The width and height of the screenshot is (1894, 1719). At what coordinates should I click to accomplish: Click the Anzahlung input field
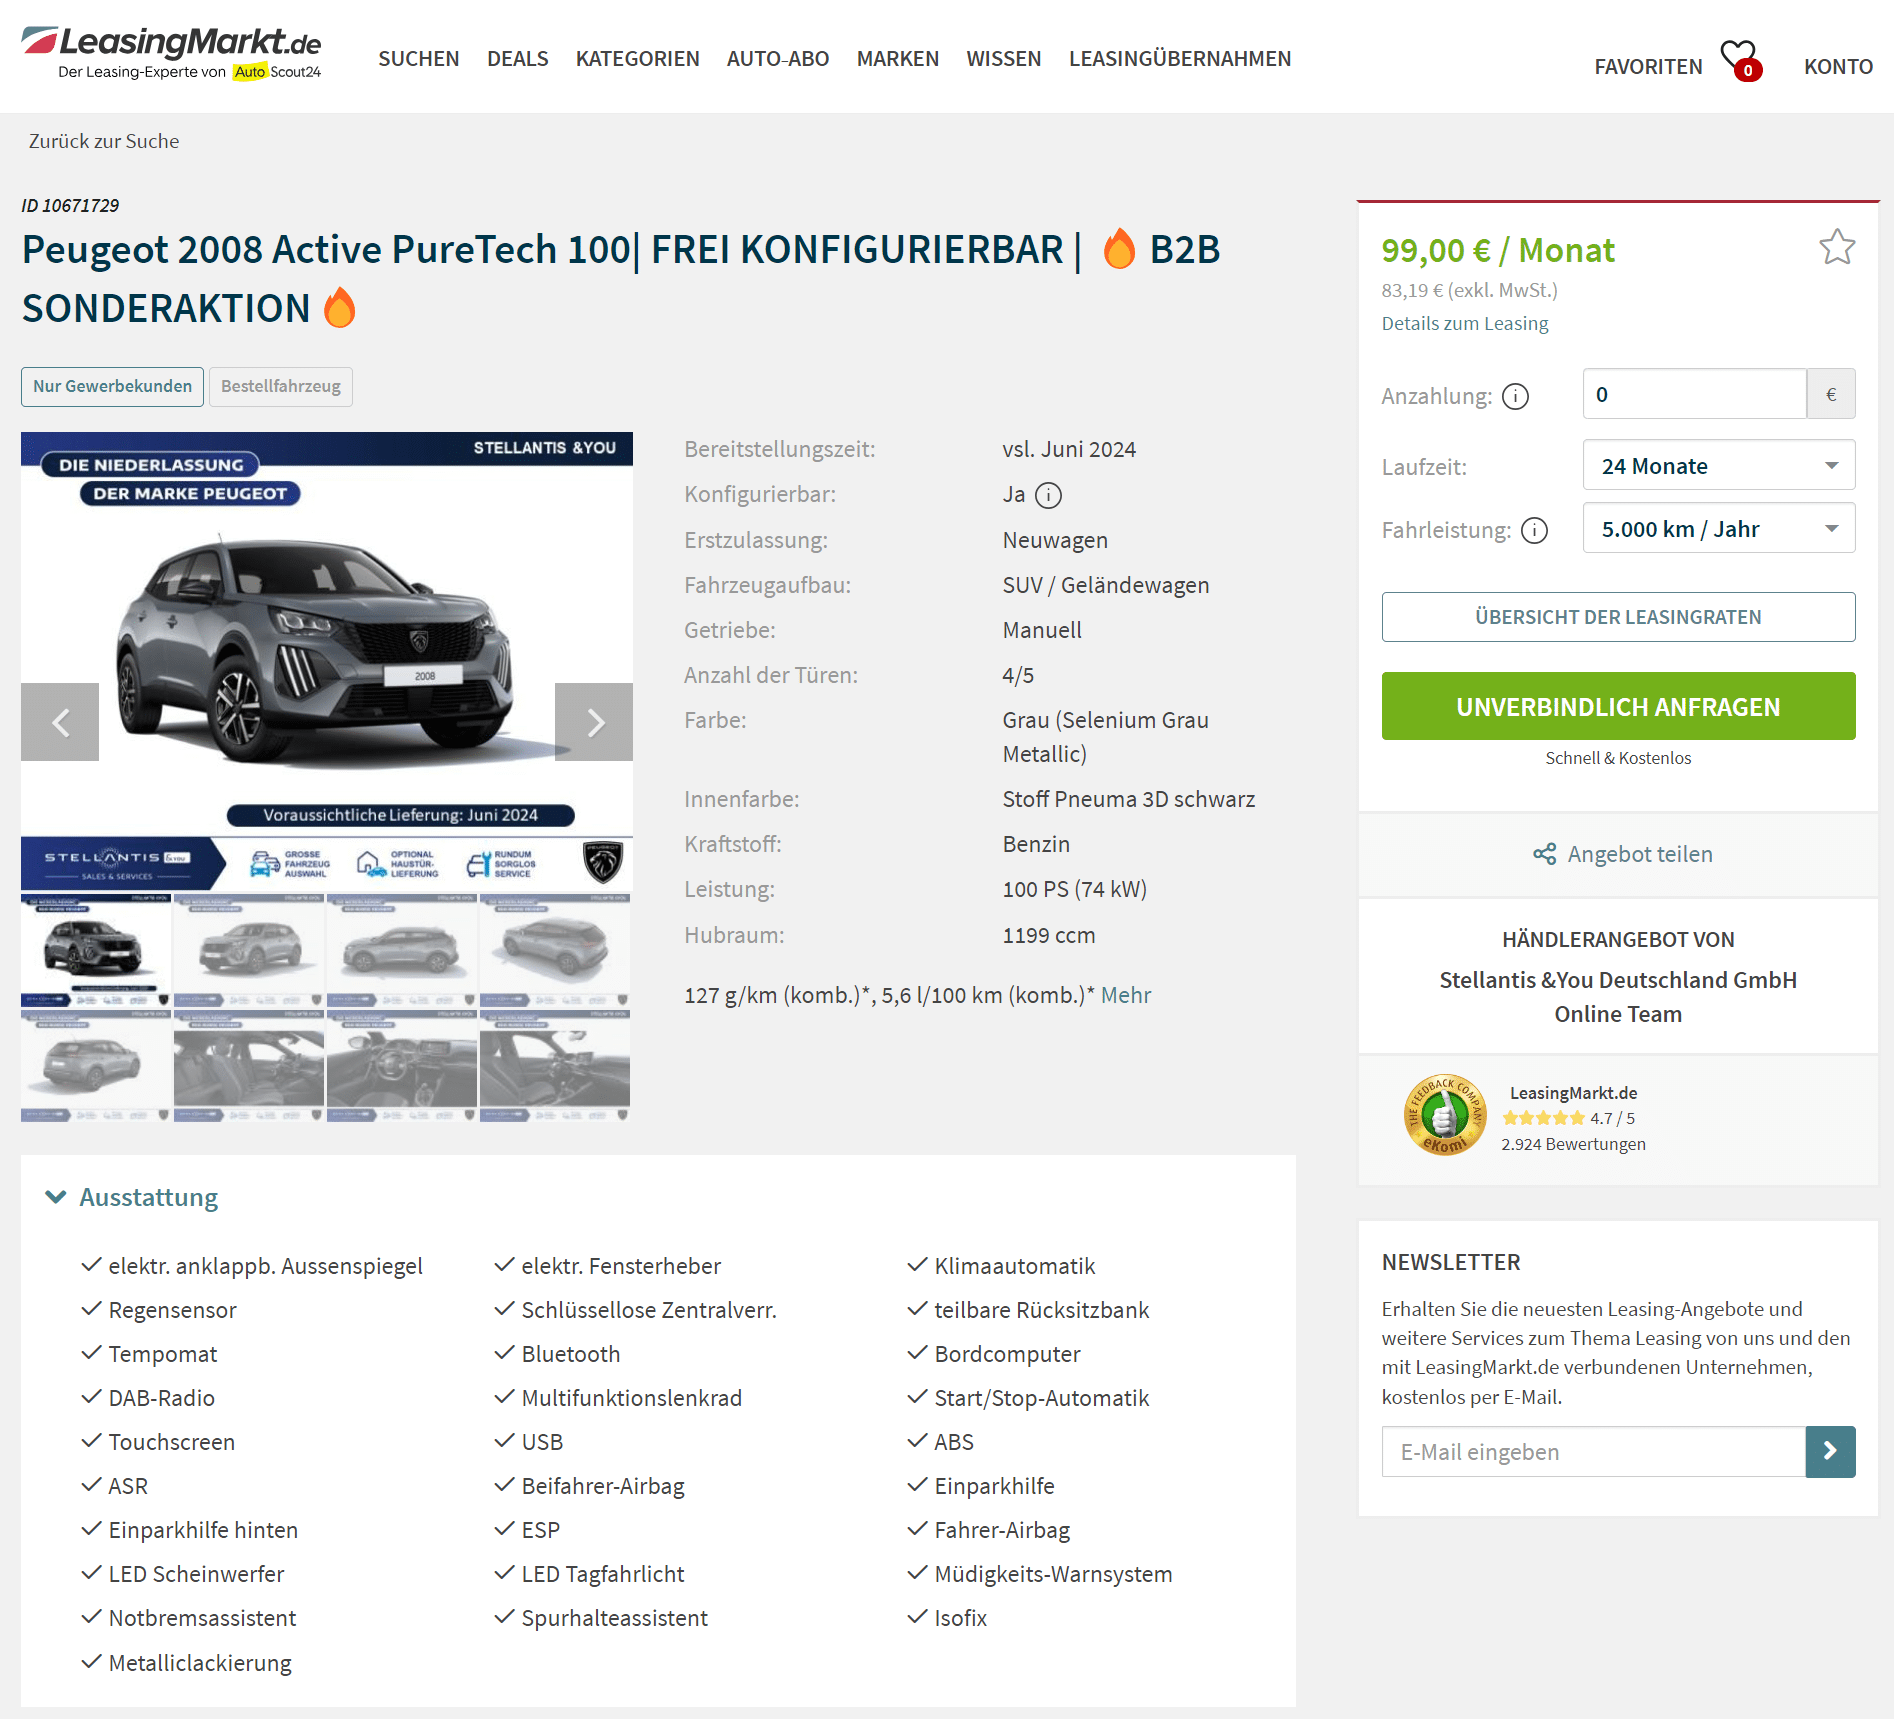[x=1694, y=394]
